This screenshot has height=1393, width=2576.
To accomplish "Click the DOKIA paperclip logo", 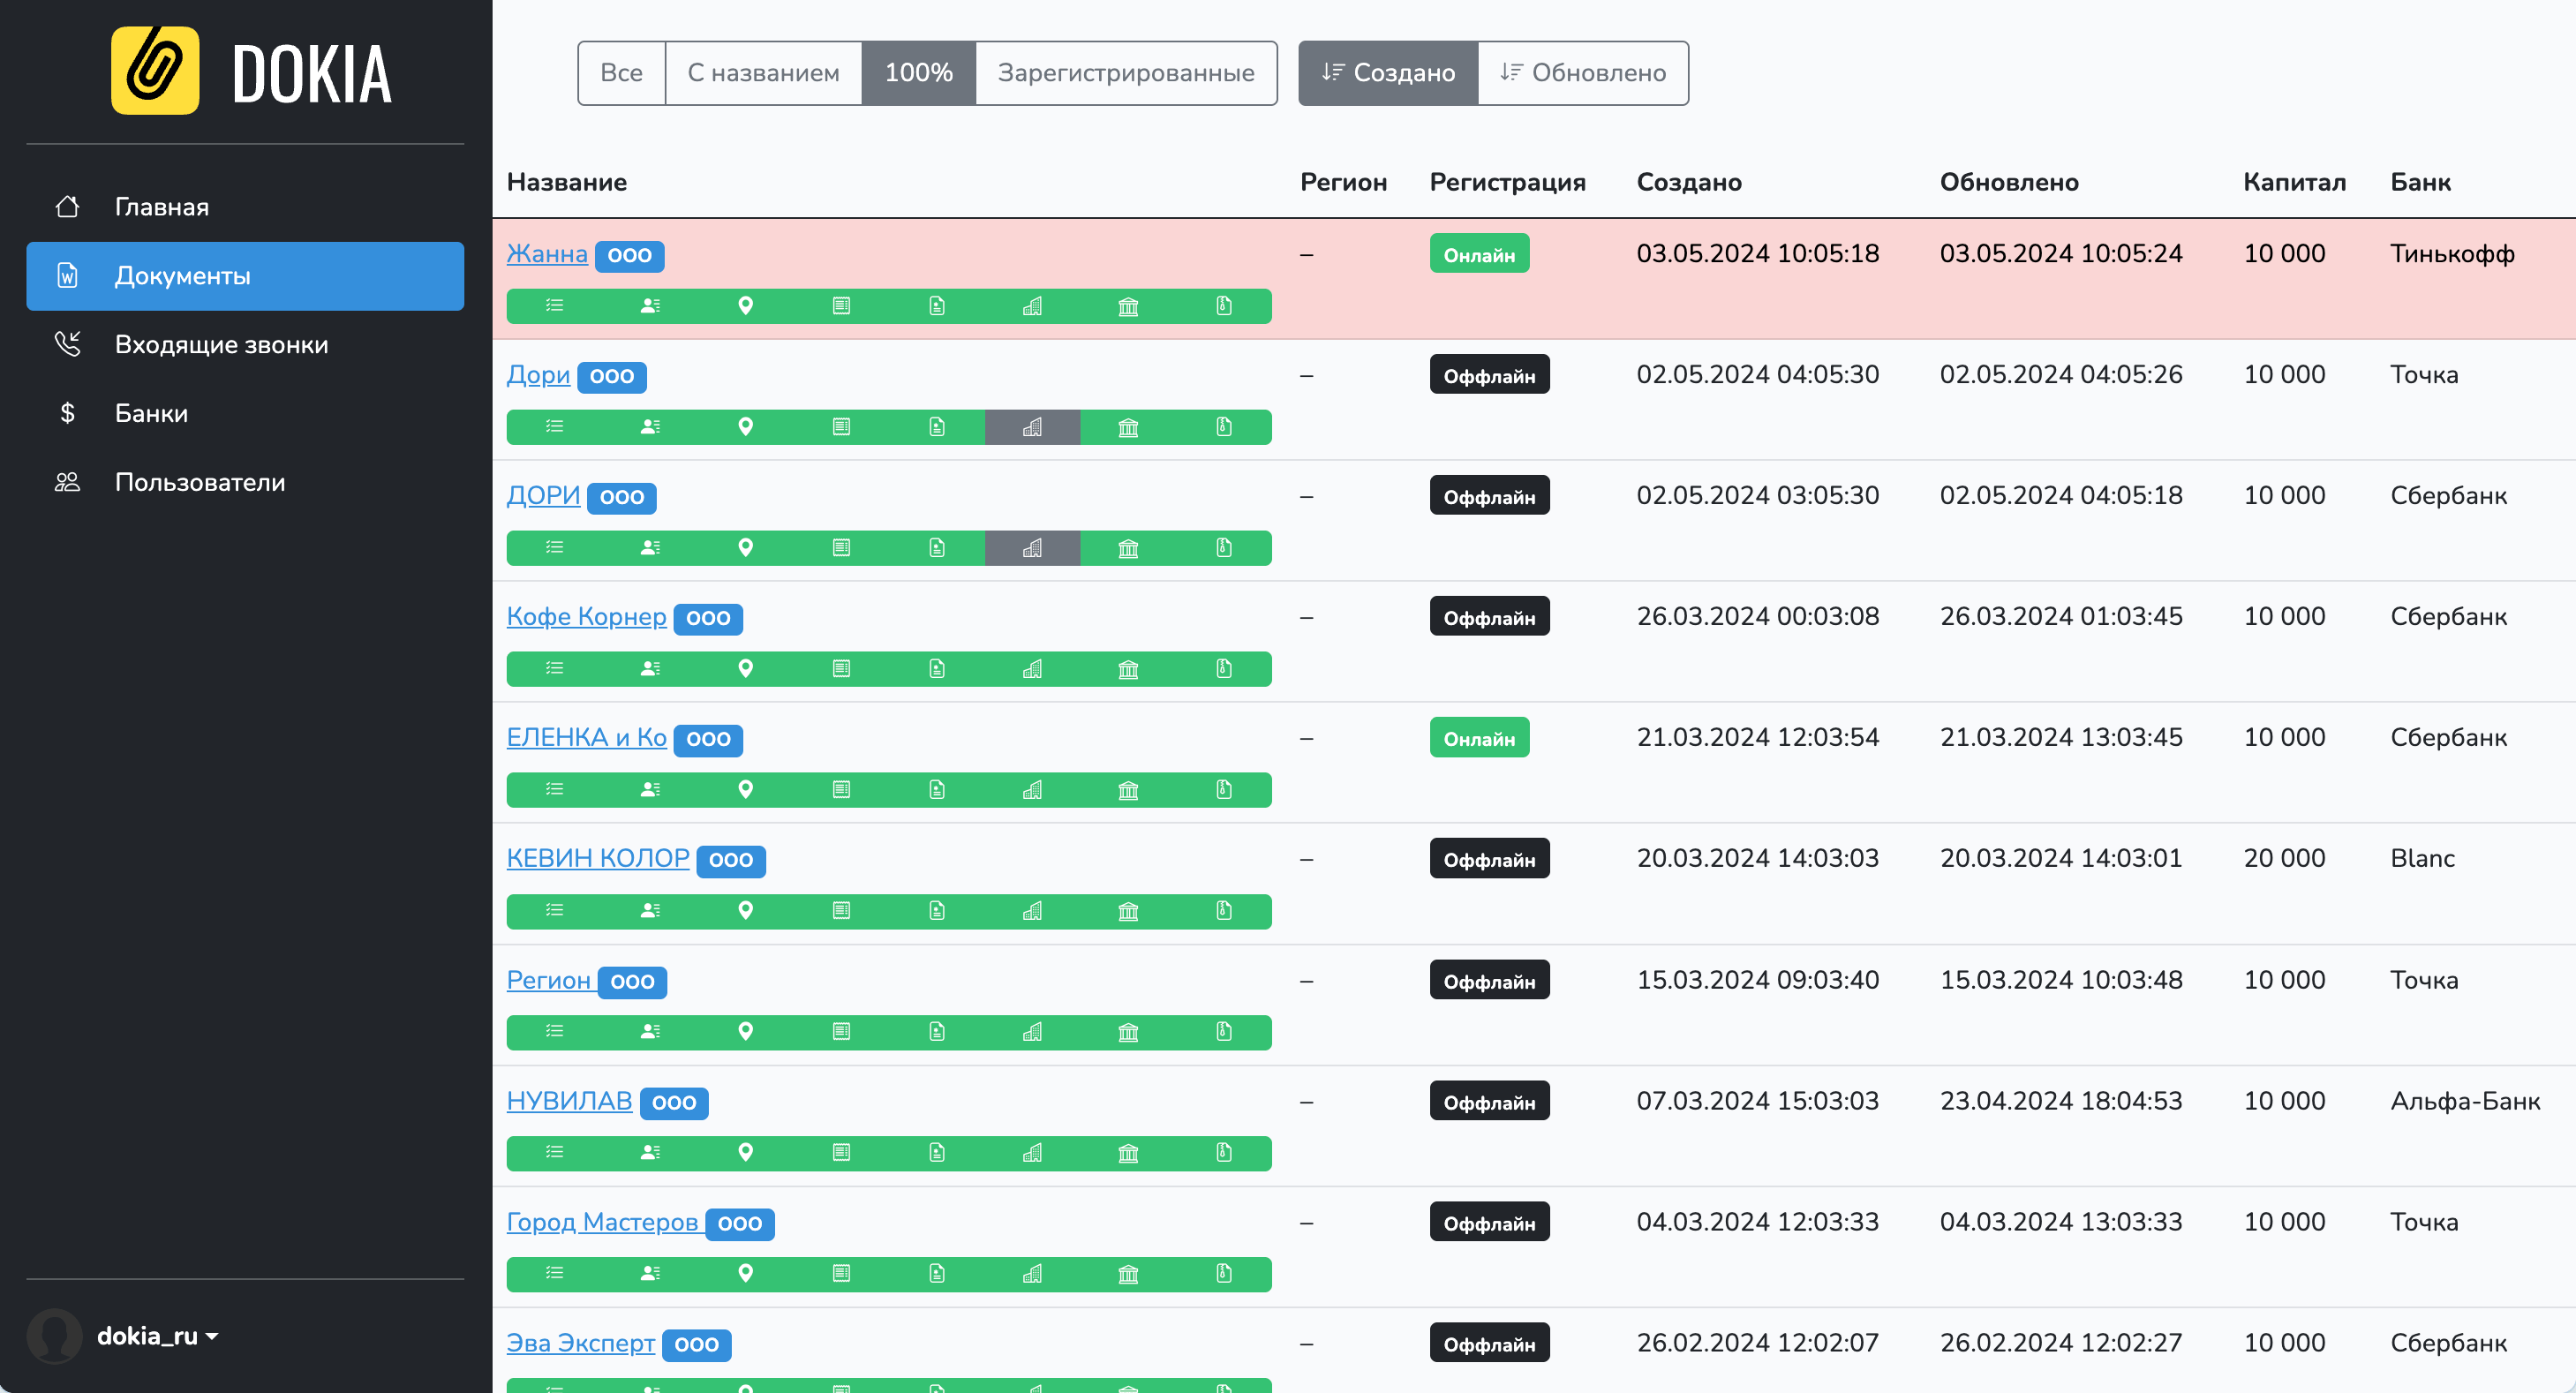I will point(155,71).
